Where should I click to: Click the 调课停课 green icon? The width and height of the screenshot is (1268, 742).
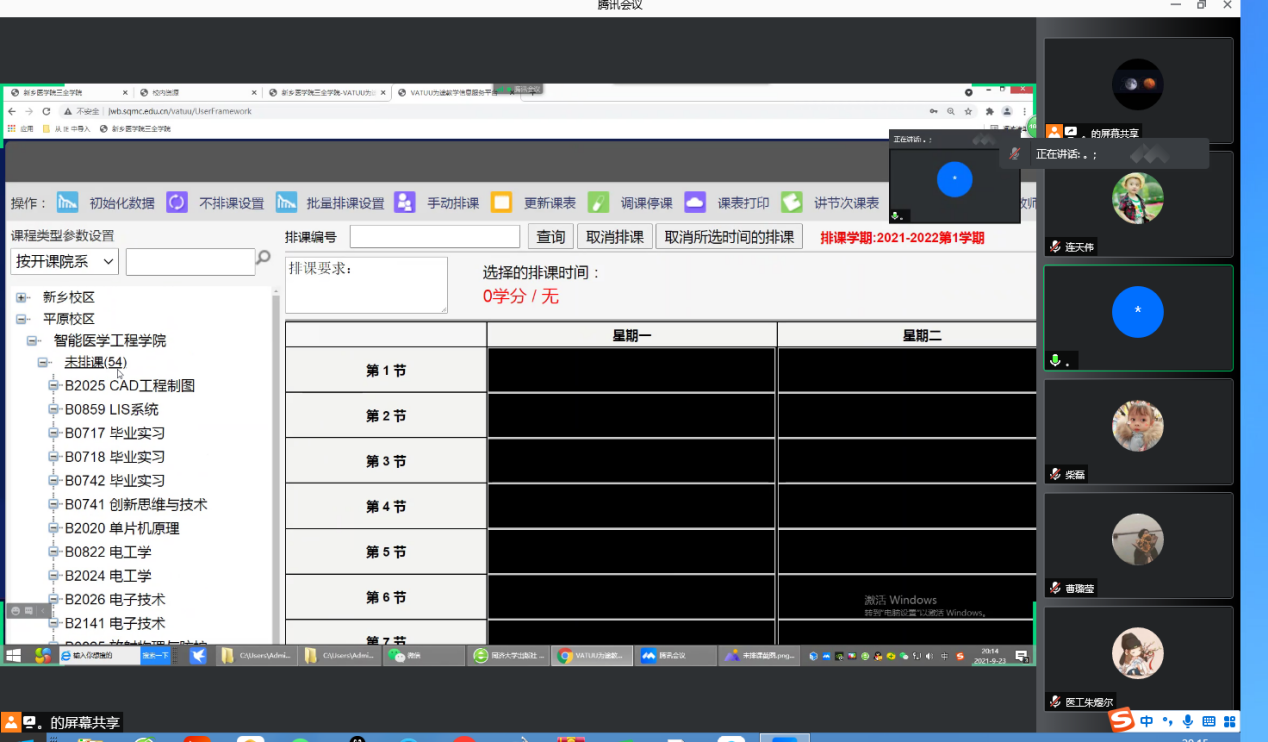pyautogui.click(x=598, y=203)
